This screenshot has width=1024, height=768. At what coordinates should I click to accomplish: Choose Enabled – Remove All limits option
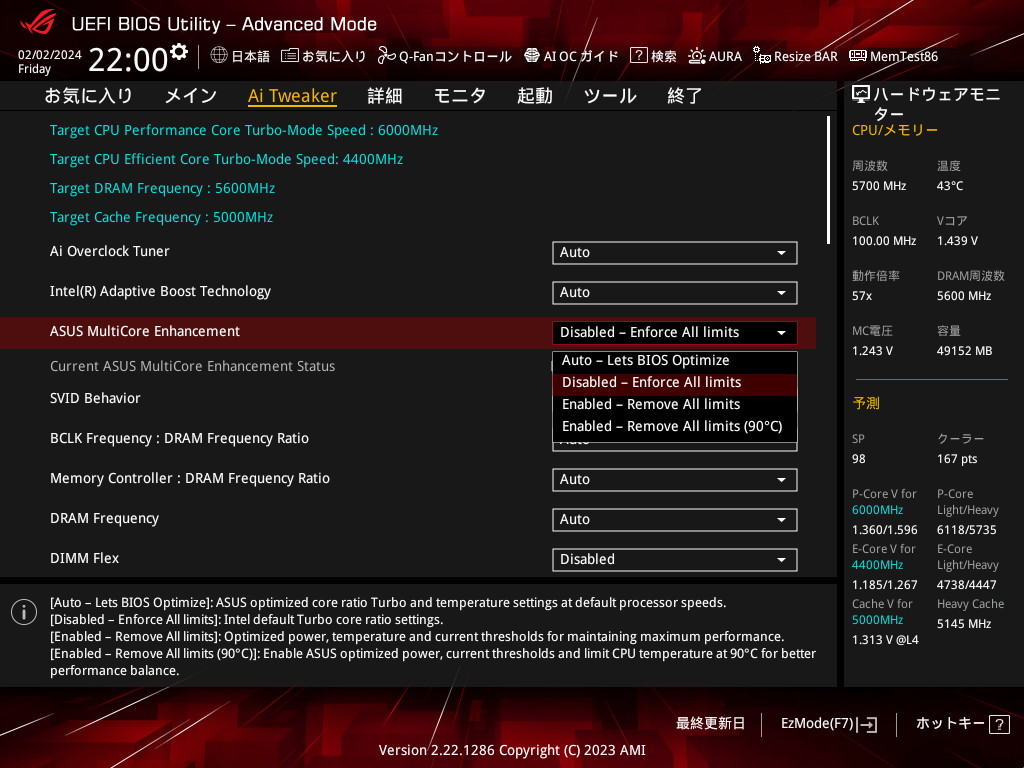point(675,405)
